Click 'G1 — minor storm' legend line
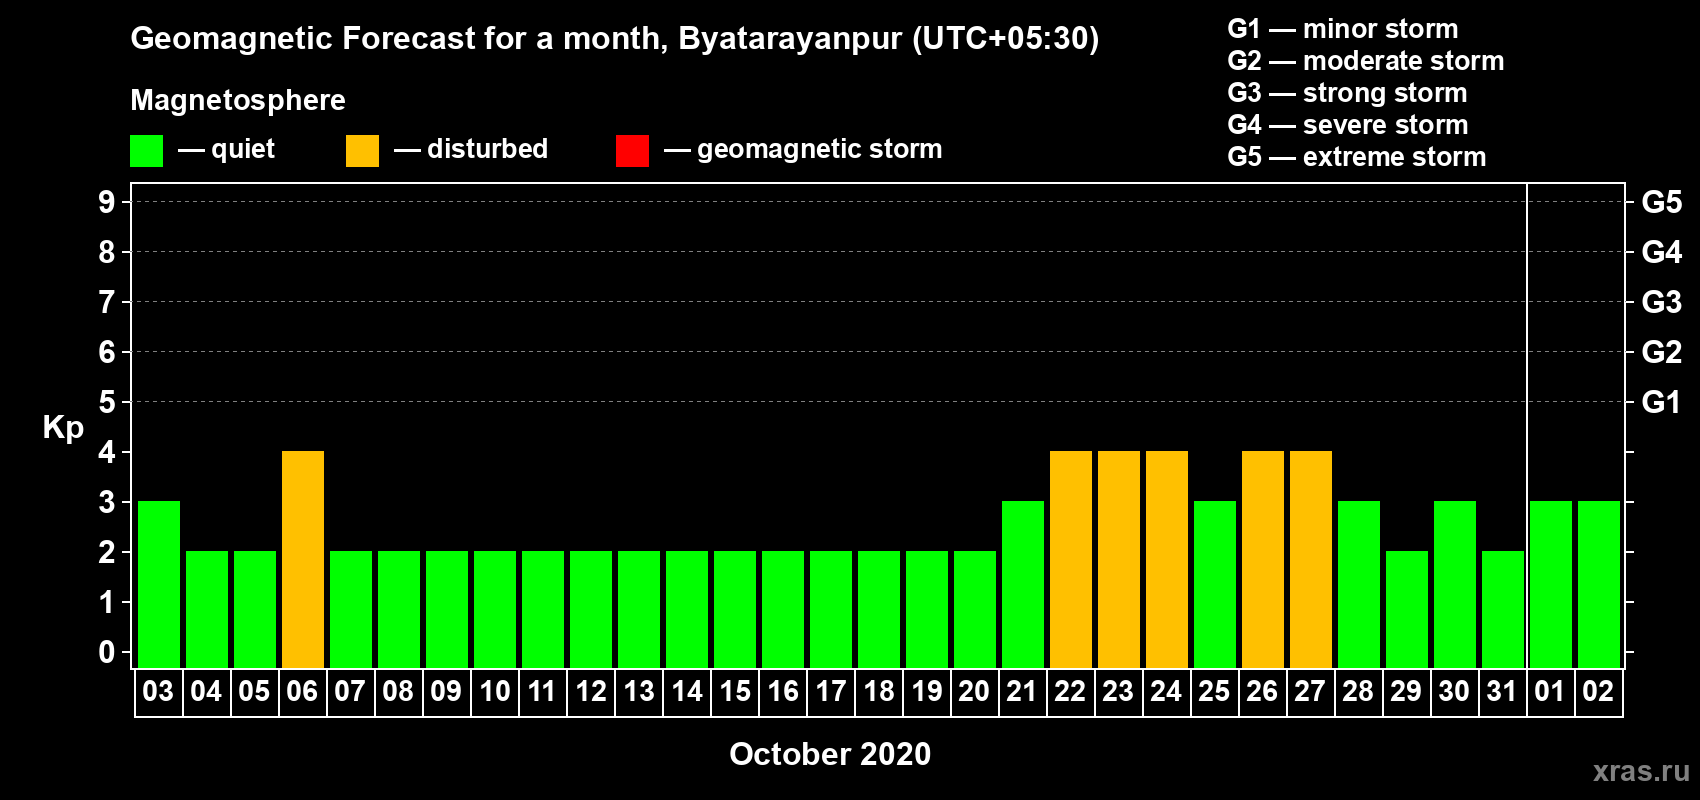The image size is (1700, 800). 1343,29
